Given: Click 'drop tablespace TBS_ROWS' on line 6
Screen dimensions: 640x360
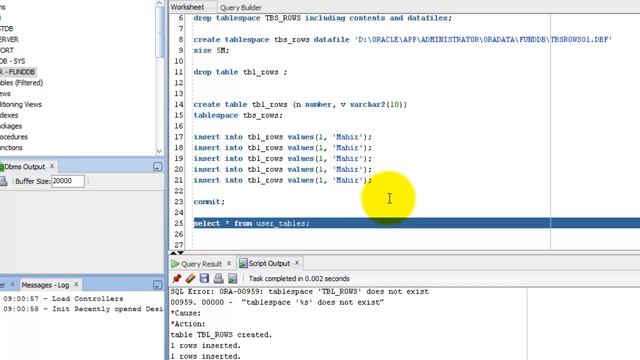Looking at the screenshot, I should point(322,18).
